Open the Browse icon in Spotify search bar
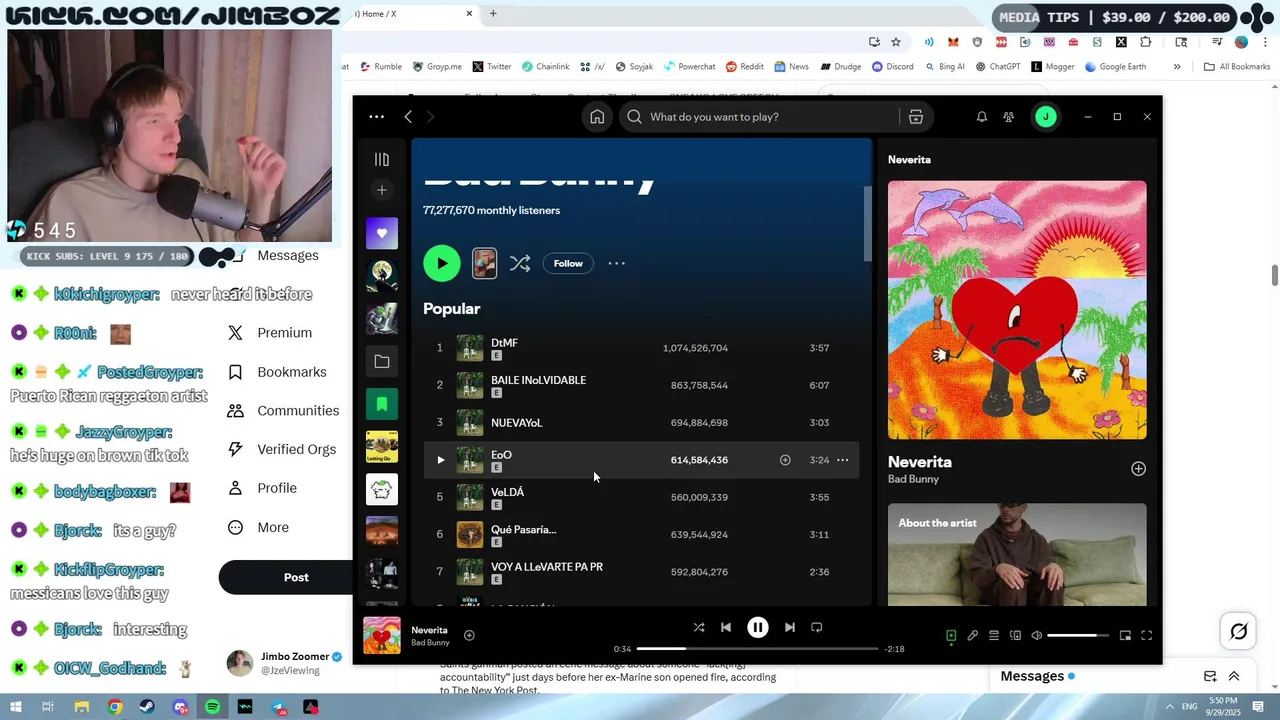 point(915,117)
